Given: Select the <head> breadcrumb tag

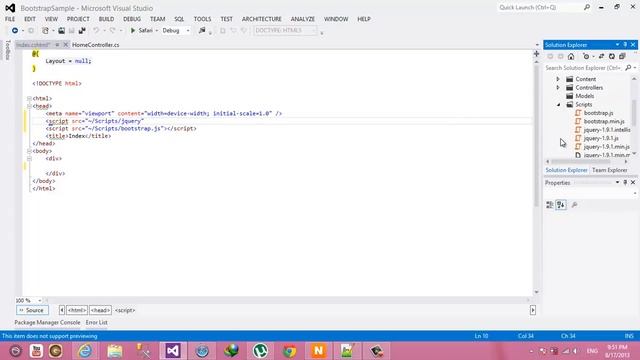Looking at the screenshot, I should tap(100, 310).
